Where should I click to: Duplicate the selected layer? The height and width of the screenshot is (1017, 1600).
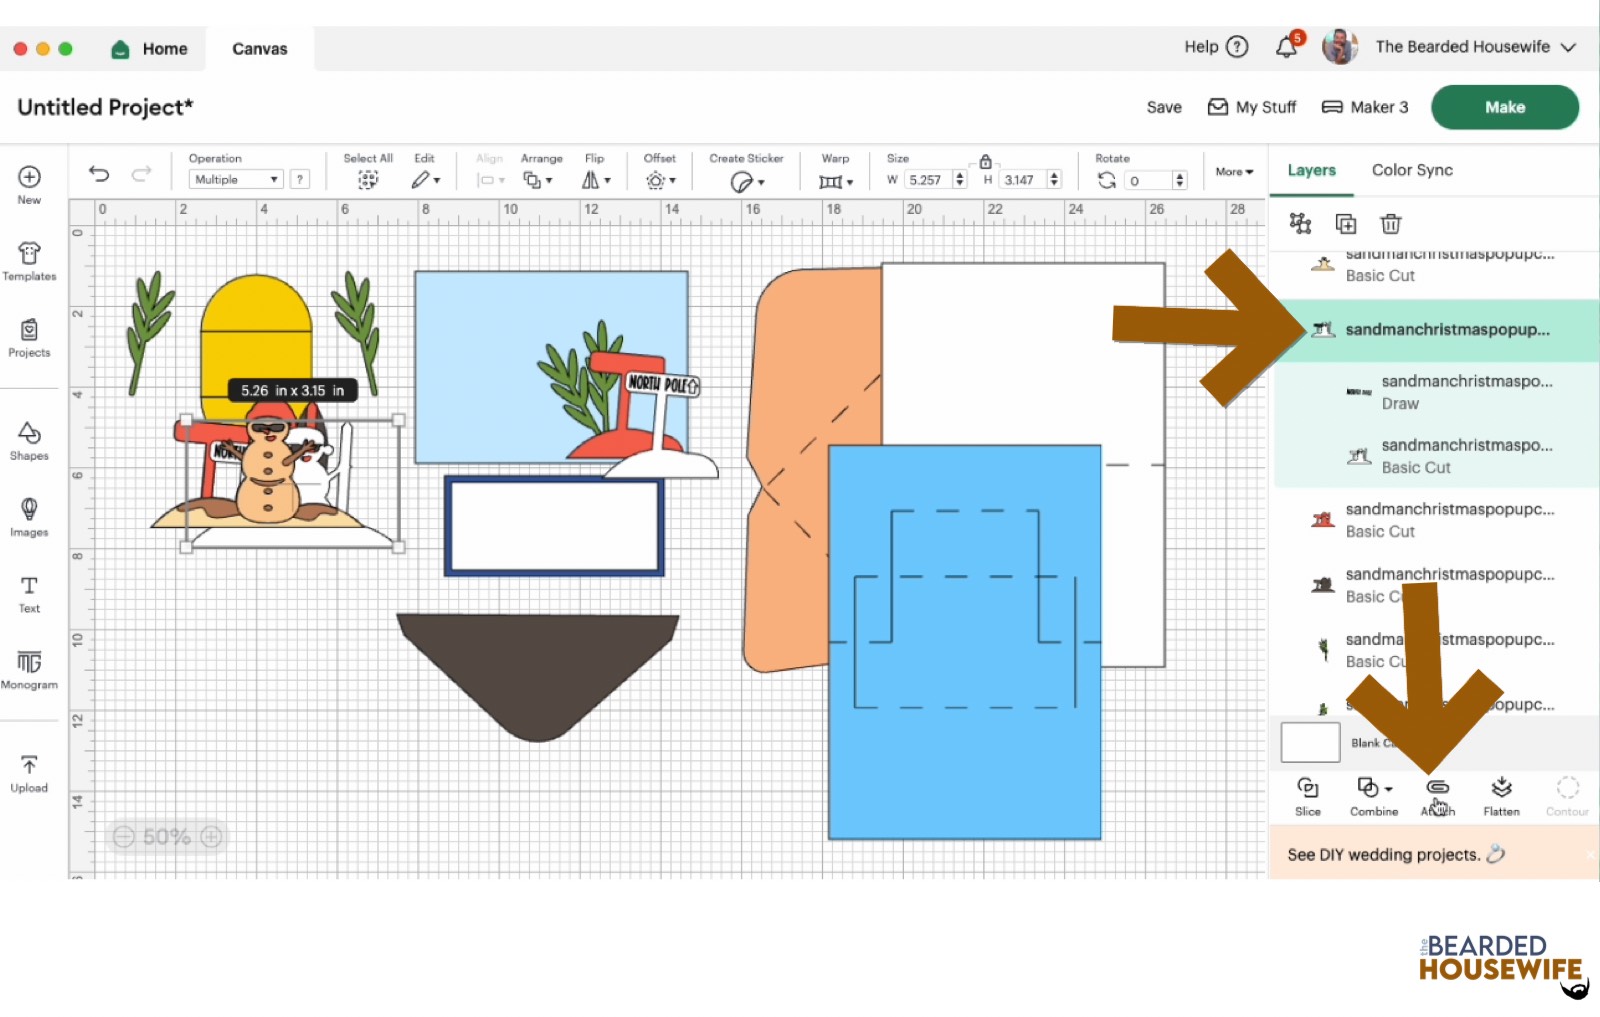click(x=1346, y=224)
